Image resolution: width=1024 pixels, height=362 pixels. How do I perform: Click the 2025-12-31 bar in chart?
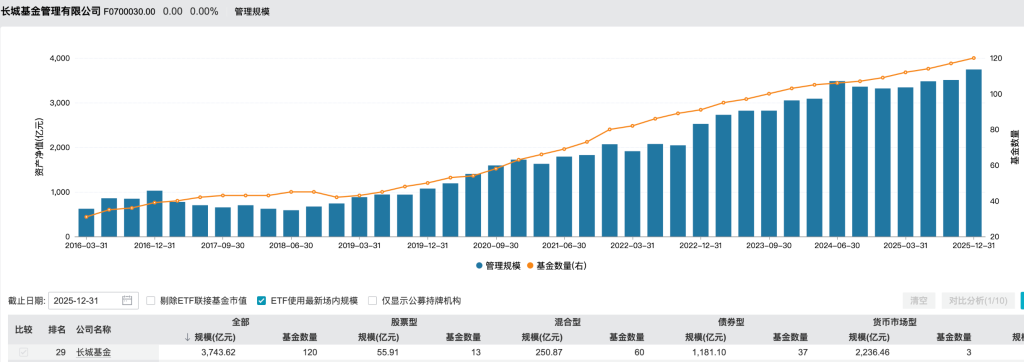click(x=974, y=153)
